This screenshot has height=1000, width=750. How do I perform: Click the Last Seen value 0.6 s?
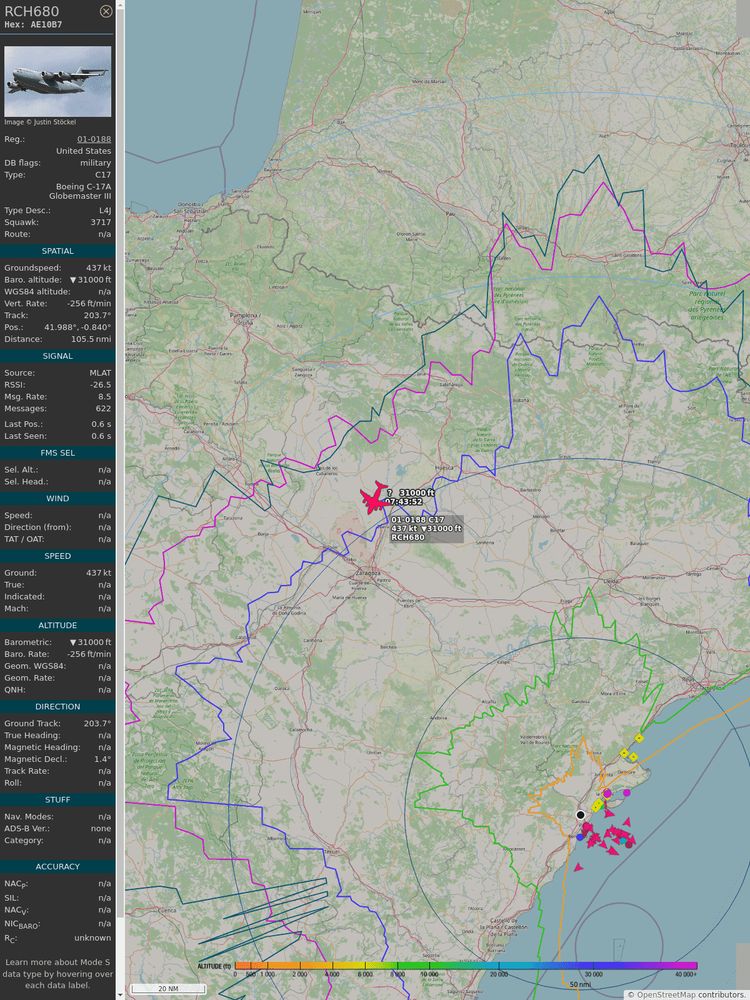(x=101, y=436)
